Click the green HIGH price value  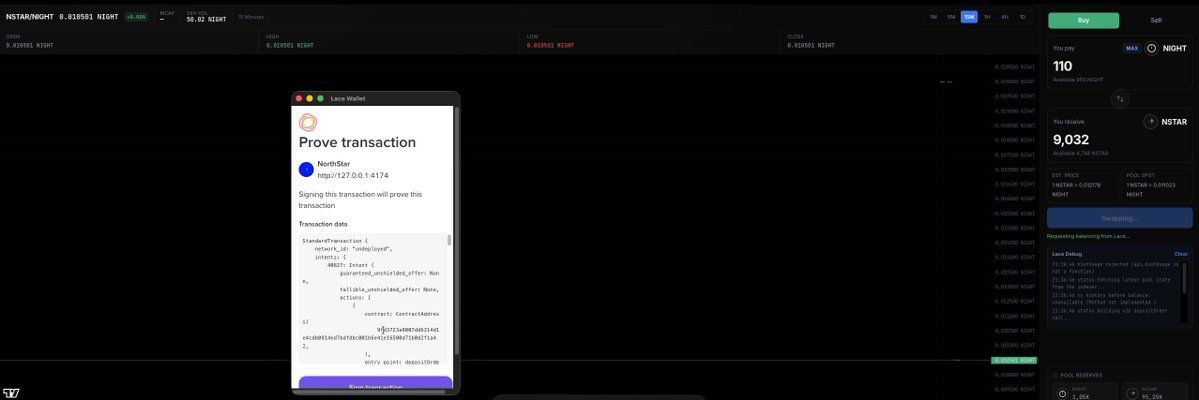point(290,45)
